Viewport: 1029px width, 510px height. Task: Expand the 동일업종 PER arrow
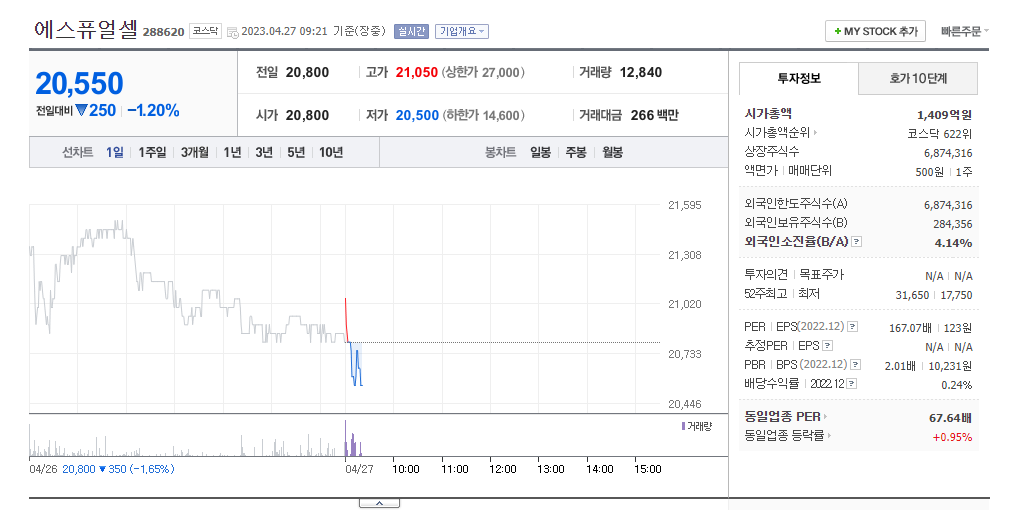(x=825, y=416)
